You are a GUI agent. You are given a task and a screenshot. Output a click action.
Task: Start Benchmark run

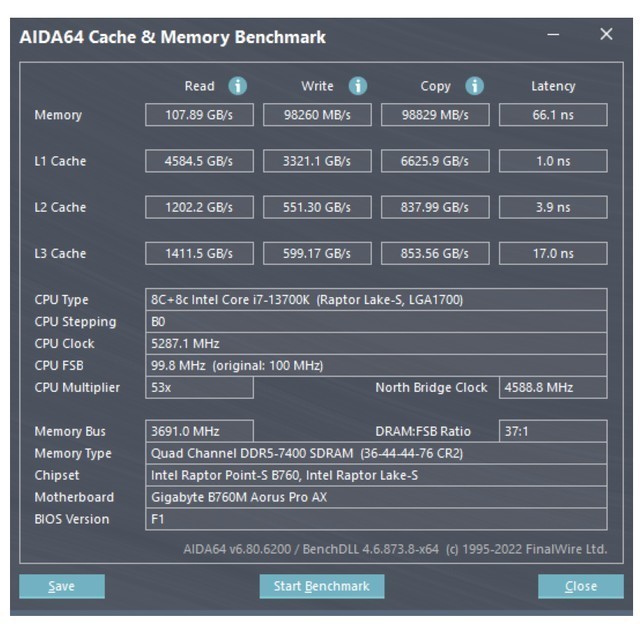(322, 586)
